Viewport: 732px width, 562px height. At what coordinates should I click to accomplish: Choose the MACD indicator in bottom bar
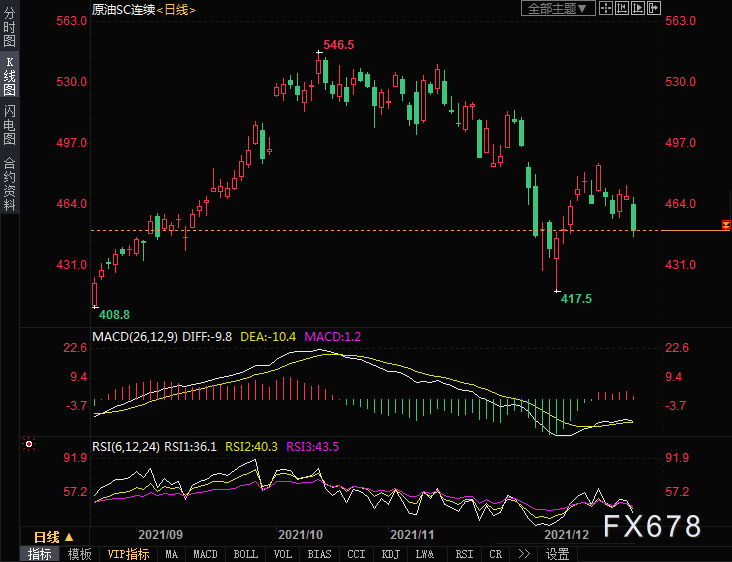(x=205, y=554)
